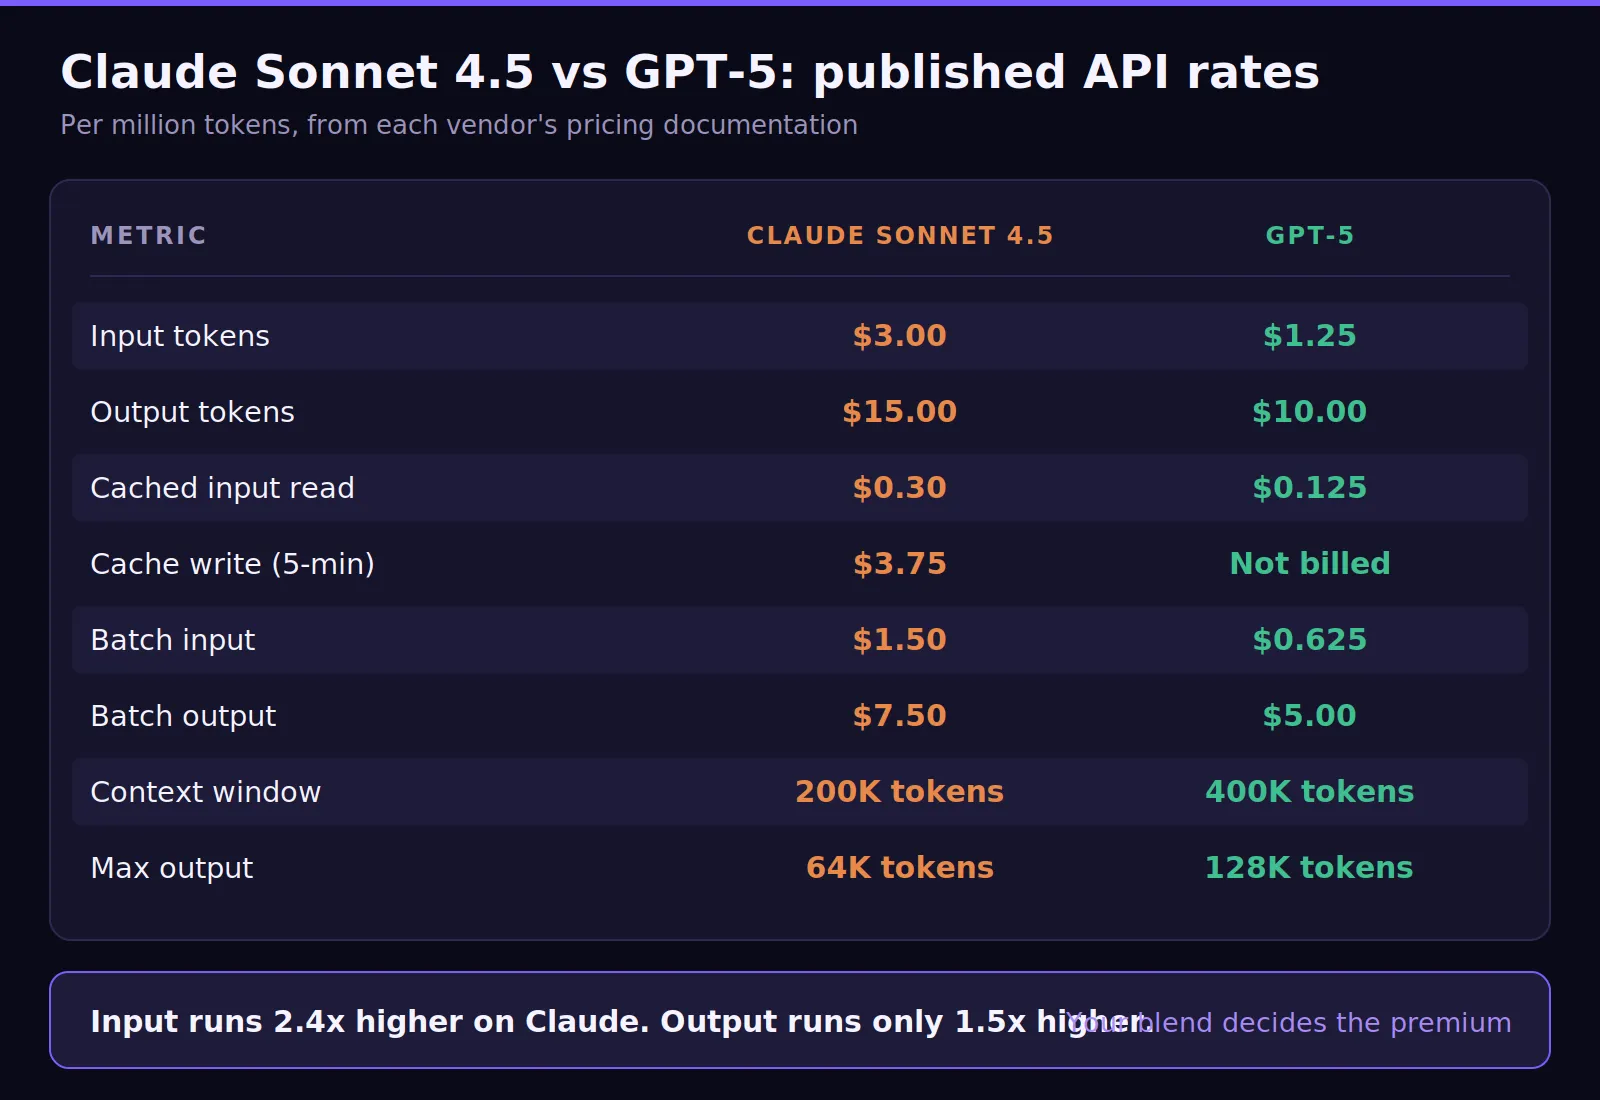Screen dimensions: 1600x1100
Task: Click the cache write value '$3.75'
Action: pyautogui.click(x=900, y=564)
